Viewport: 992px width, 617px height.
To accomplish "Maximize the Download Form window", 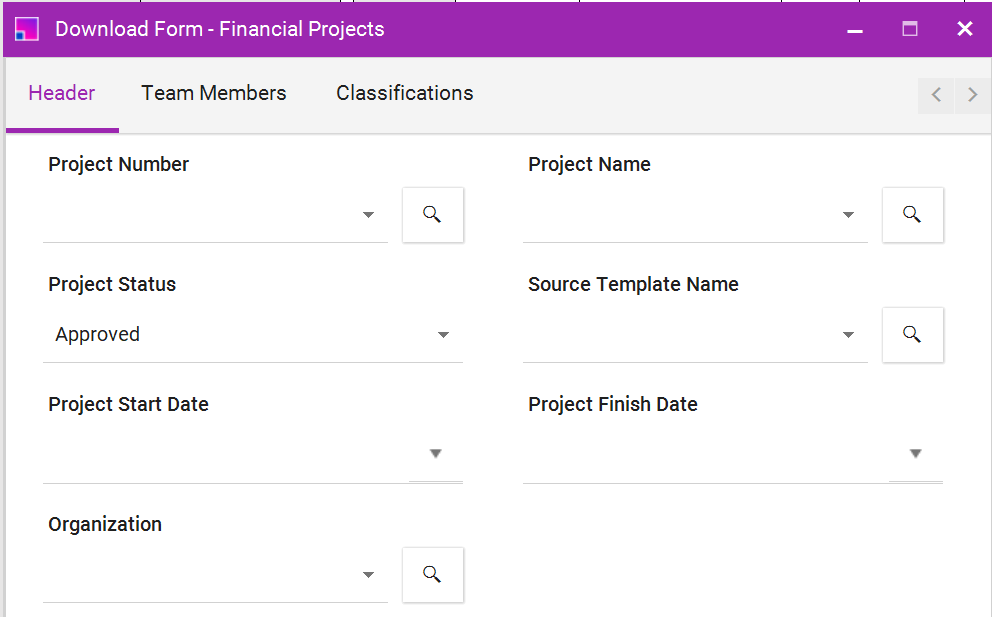I will coord(910,29).
